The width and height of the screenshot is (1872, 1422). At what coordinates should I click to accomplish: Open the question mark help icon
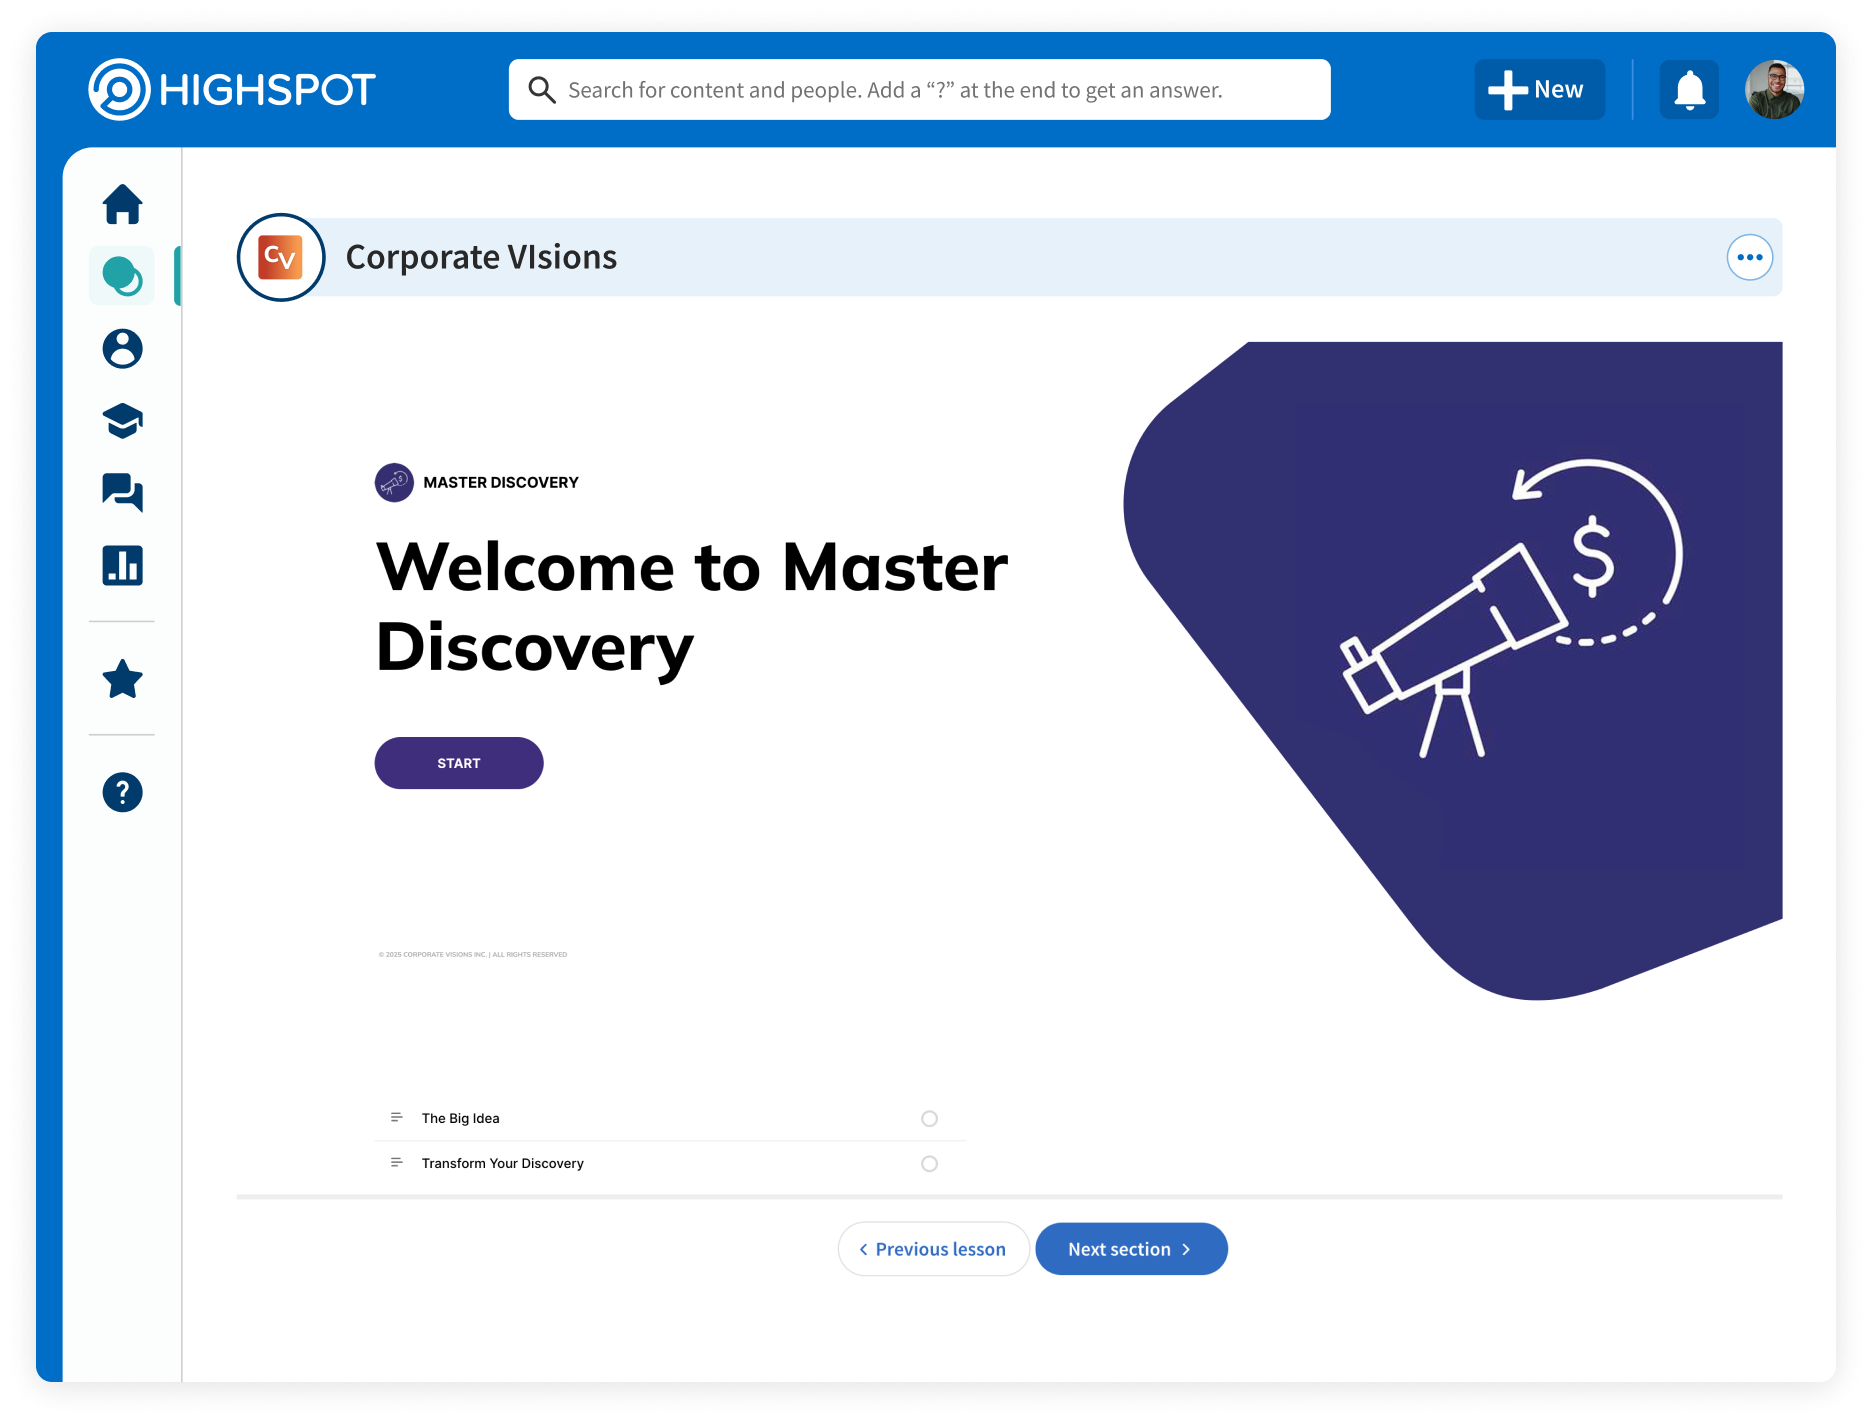click(122, 793)
